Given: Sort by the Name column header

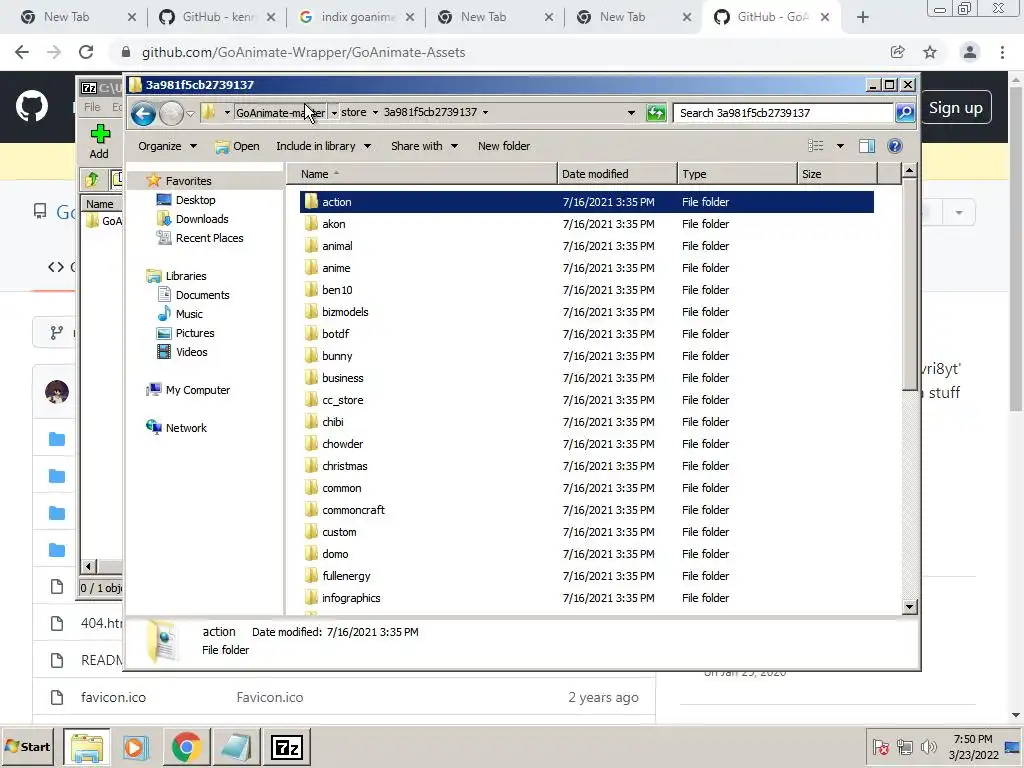Looking at the screenshot, I should pos(423,174).
